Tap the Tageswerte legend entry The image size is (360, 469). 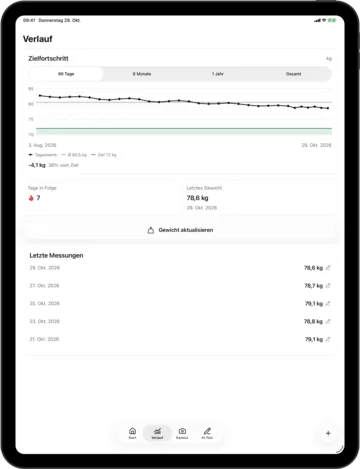click(x=43, y=155)
